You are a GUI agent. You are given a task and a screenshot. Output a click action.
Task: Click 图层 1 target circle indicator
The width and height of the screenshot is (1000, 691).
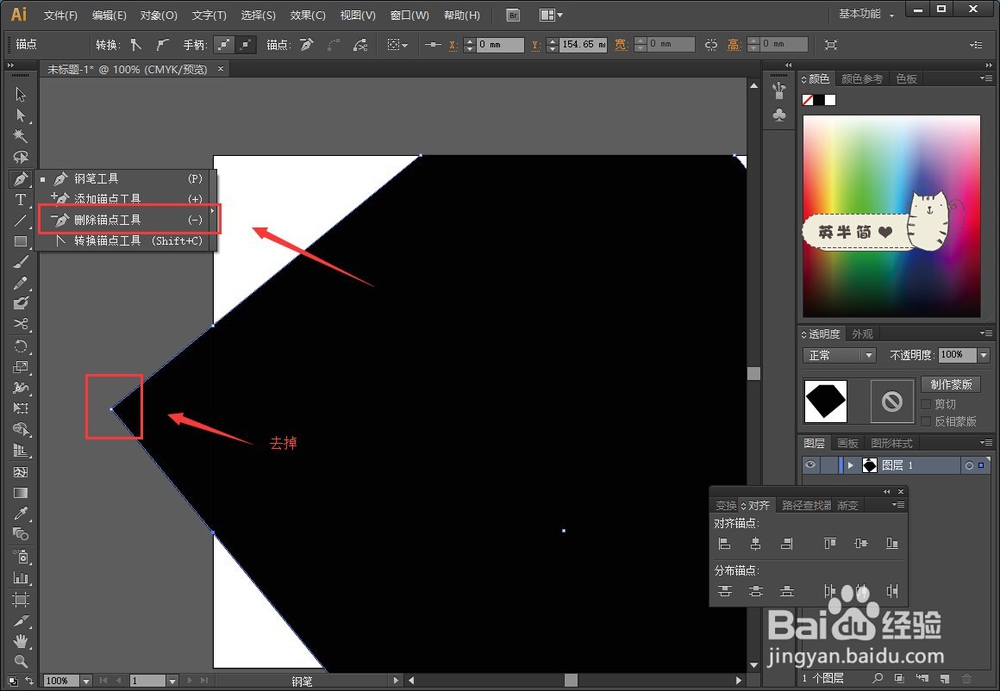coord(969,466)
